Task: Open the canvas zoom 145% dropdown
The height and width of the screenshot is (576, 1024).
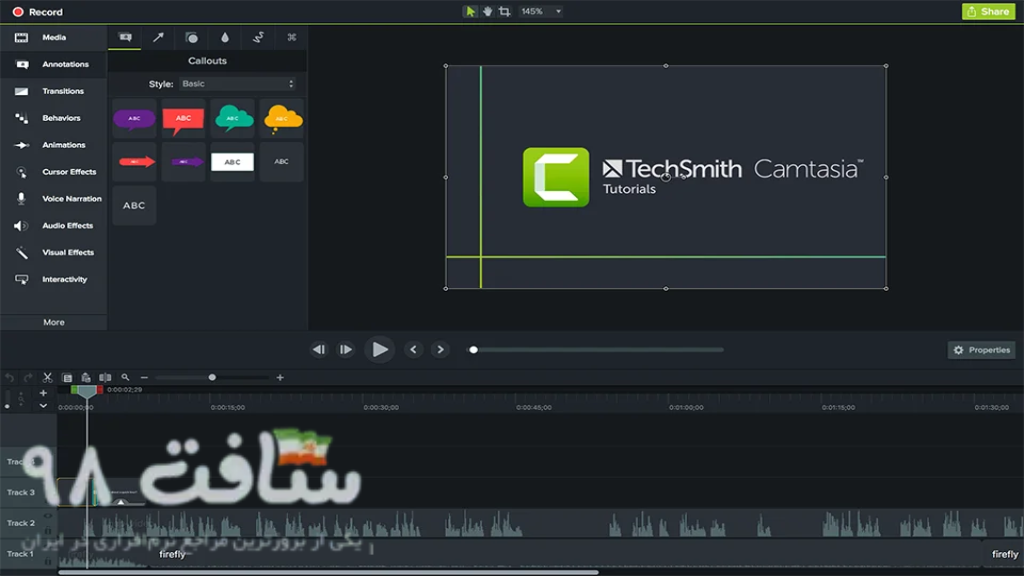Action: (541, 11)
